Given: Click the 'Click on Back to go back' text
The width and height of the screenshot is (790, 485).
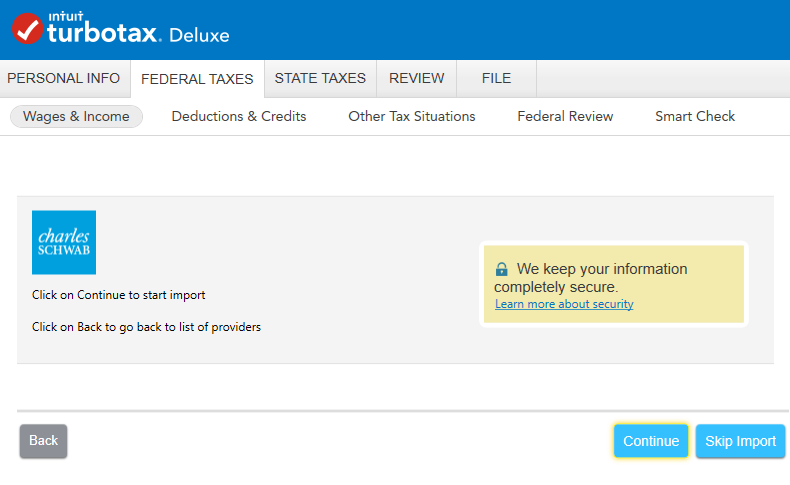Looking at the screenshot, I should pyautogui.click(x=146, y=327).
